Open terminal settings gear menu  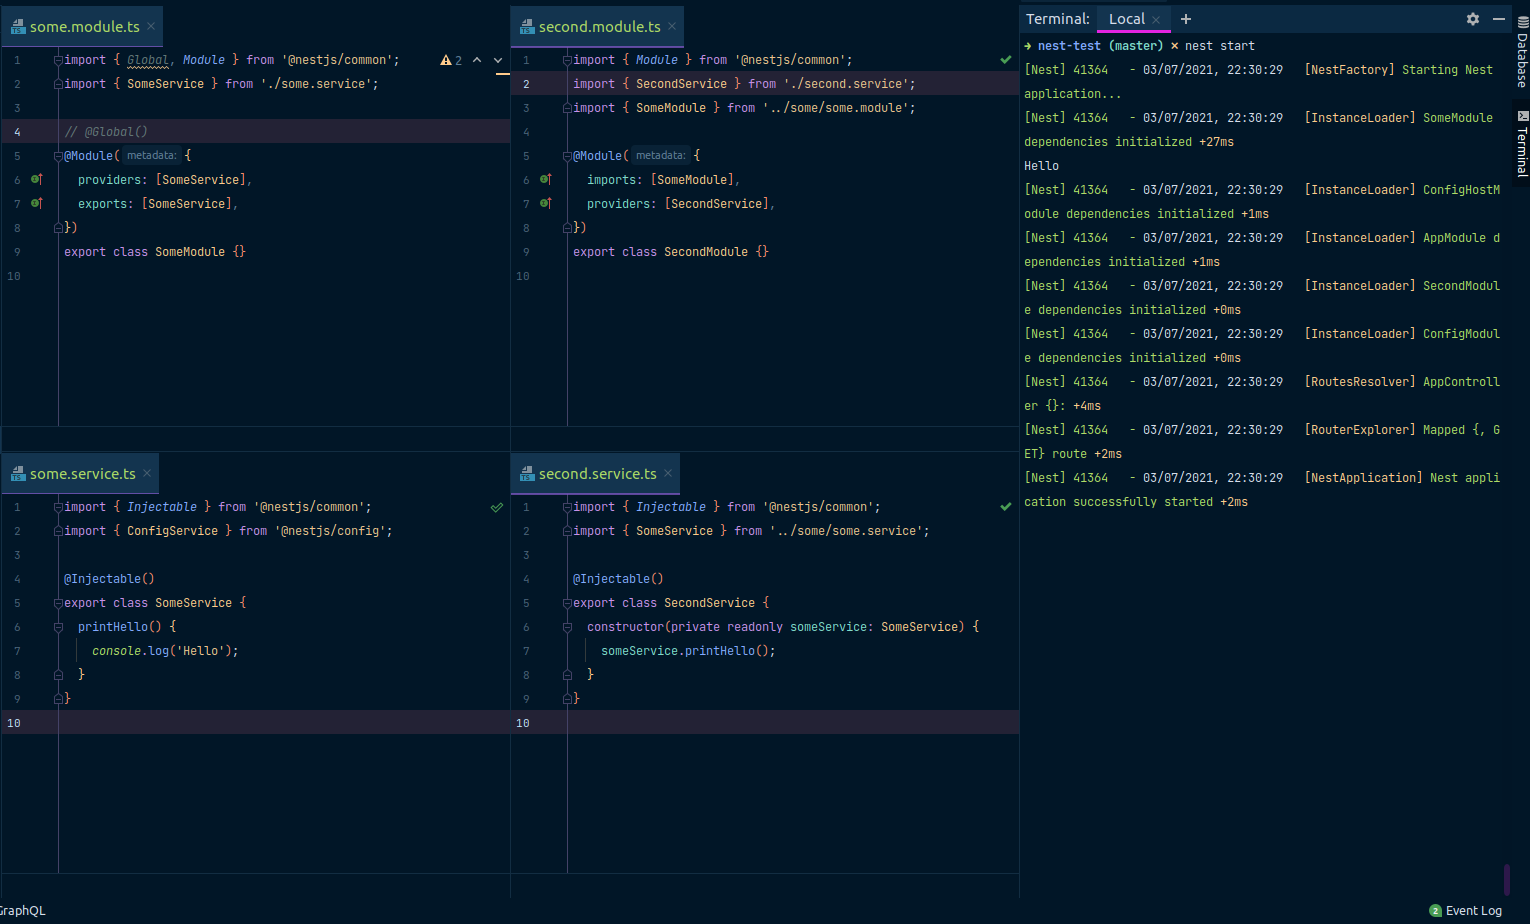coord(1473,19)
